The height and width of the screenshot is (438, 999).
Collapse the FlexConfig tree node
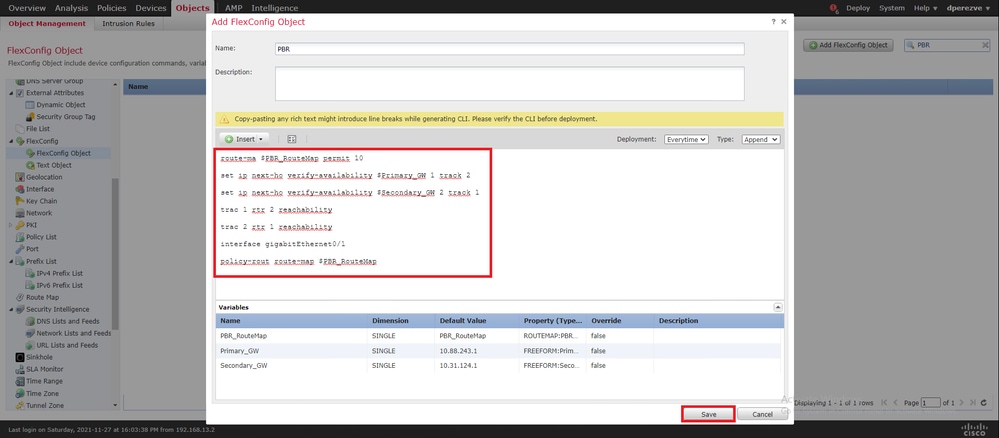[11, 141]
